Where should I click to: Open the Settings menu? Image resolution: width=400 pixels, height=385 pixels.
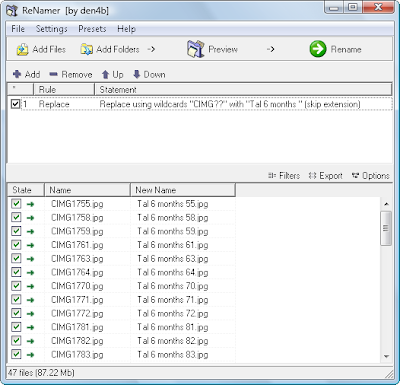52,29
